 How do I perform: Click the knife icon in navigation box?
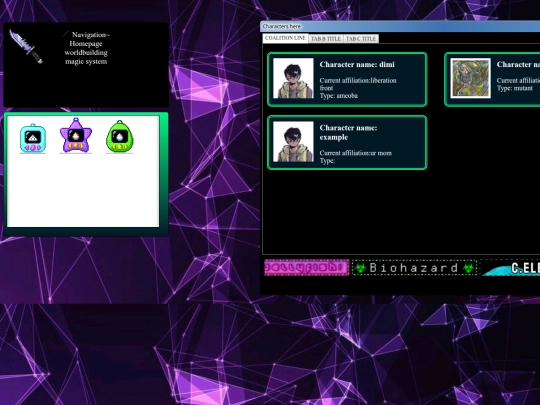[x=26, y=47]
